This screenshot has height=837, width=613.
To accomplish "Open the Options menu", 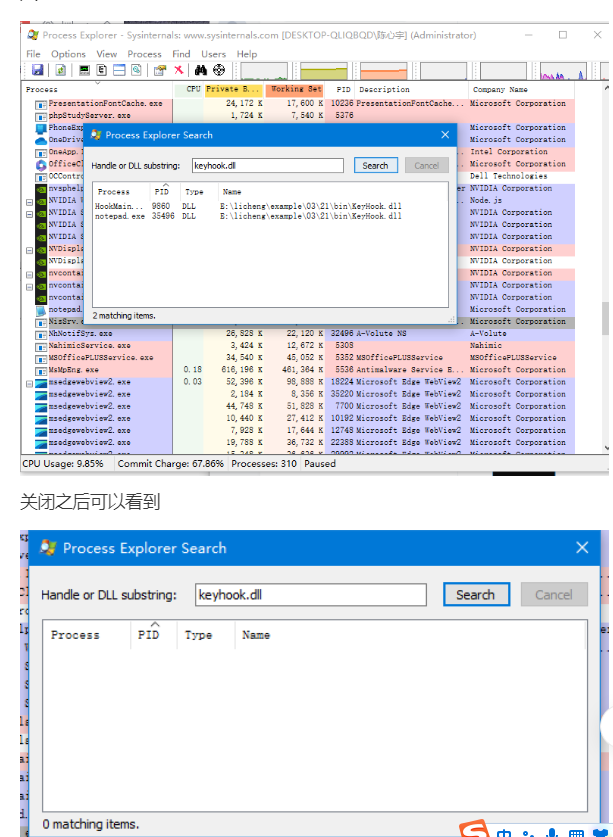I will [68, 54].
